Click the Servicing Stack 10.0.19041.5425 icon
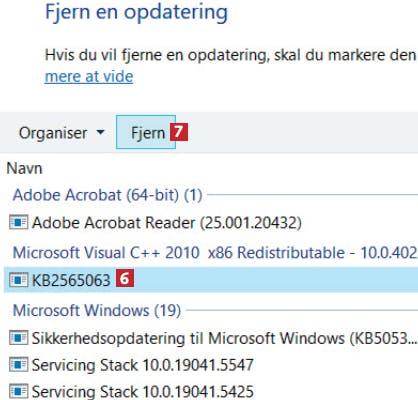Viewport: 418px width, 400px height. click(18, 391)
